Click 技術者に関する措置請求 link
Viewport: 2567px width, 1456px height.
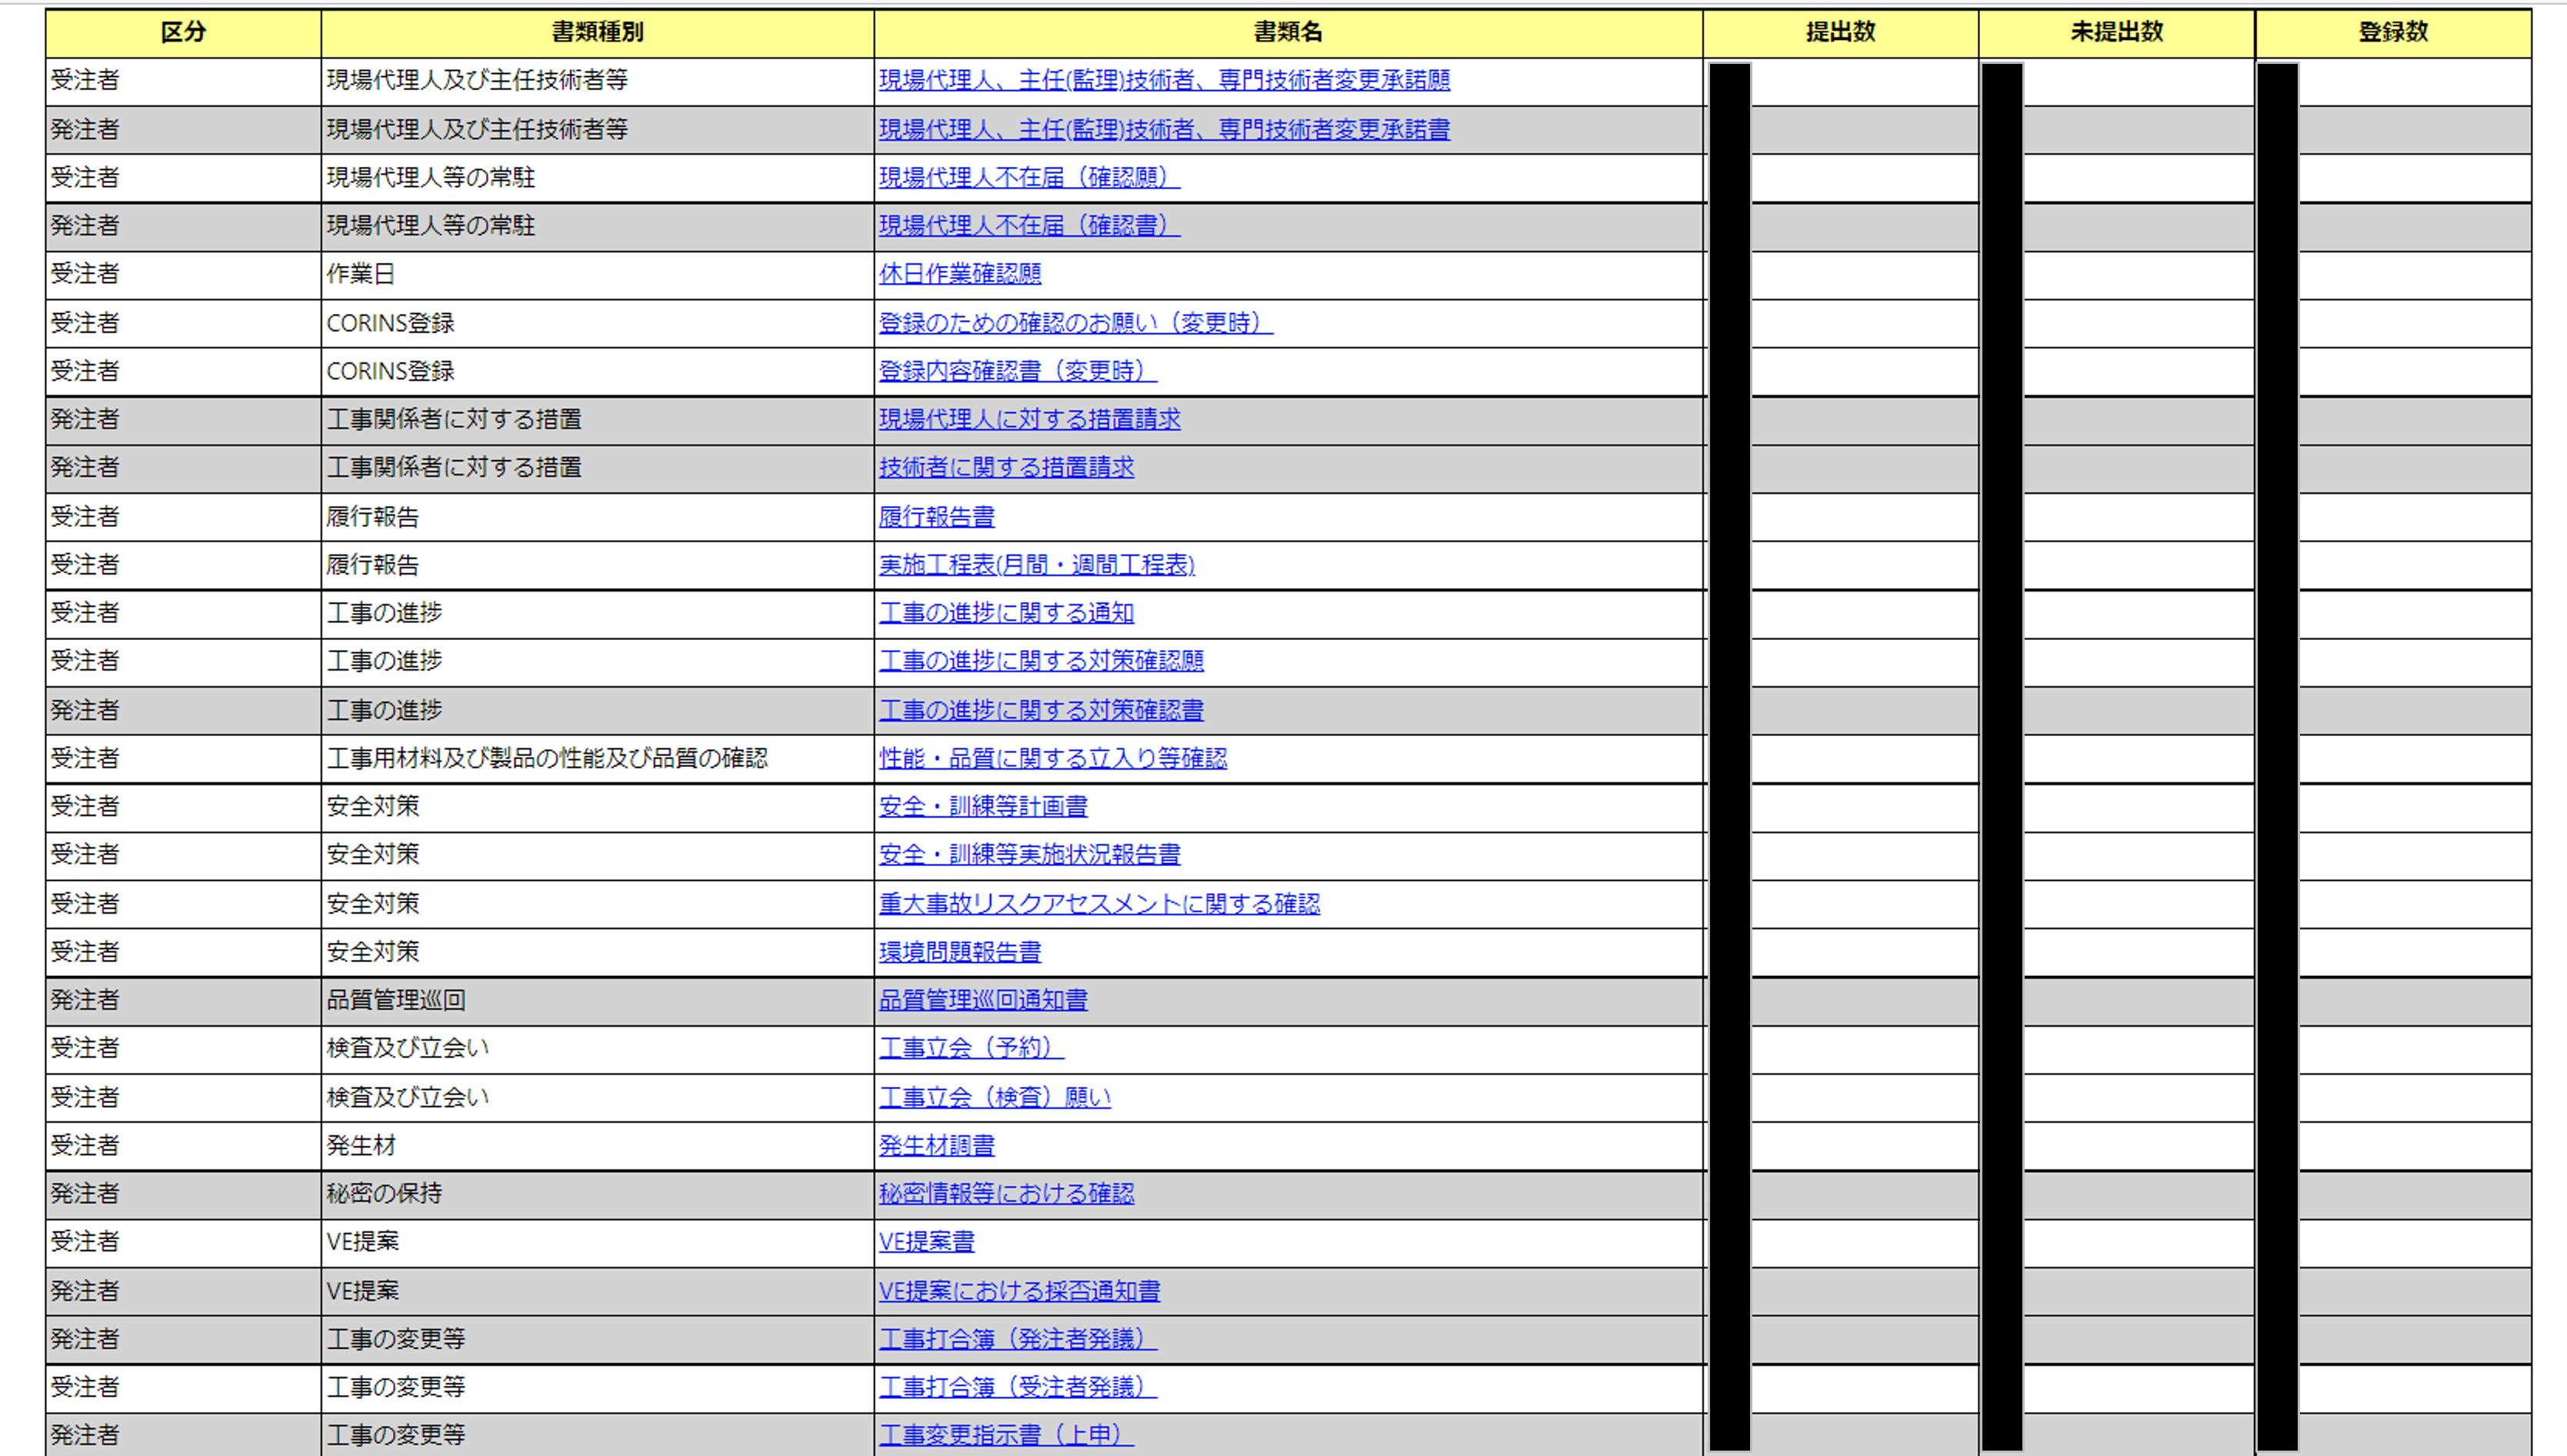(1006, 467)
